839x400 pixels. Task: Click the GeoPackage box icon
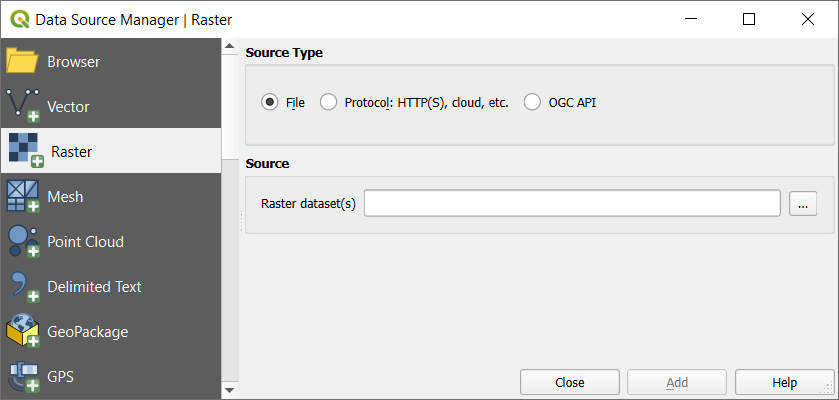click(x=22, y=332)
